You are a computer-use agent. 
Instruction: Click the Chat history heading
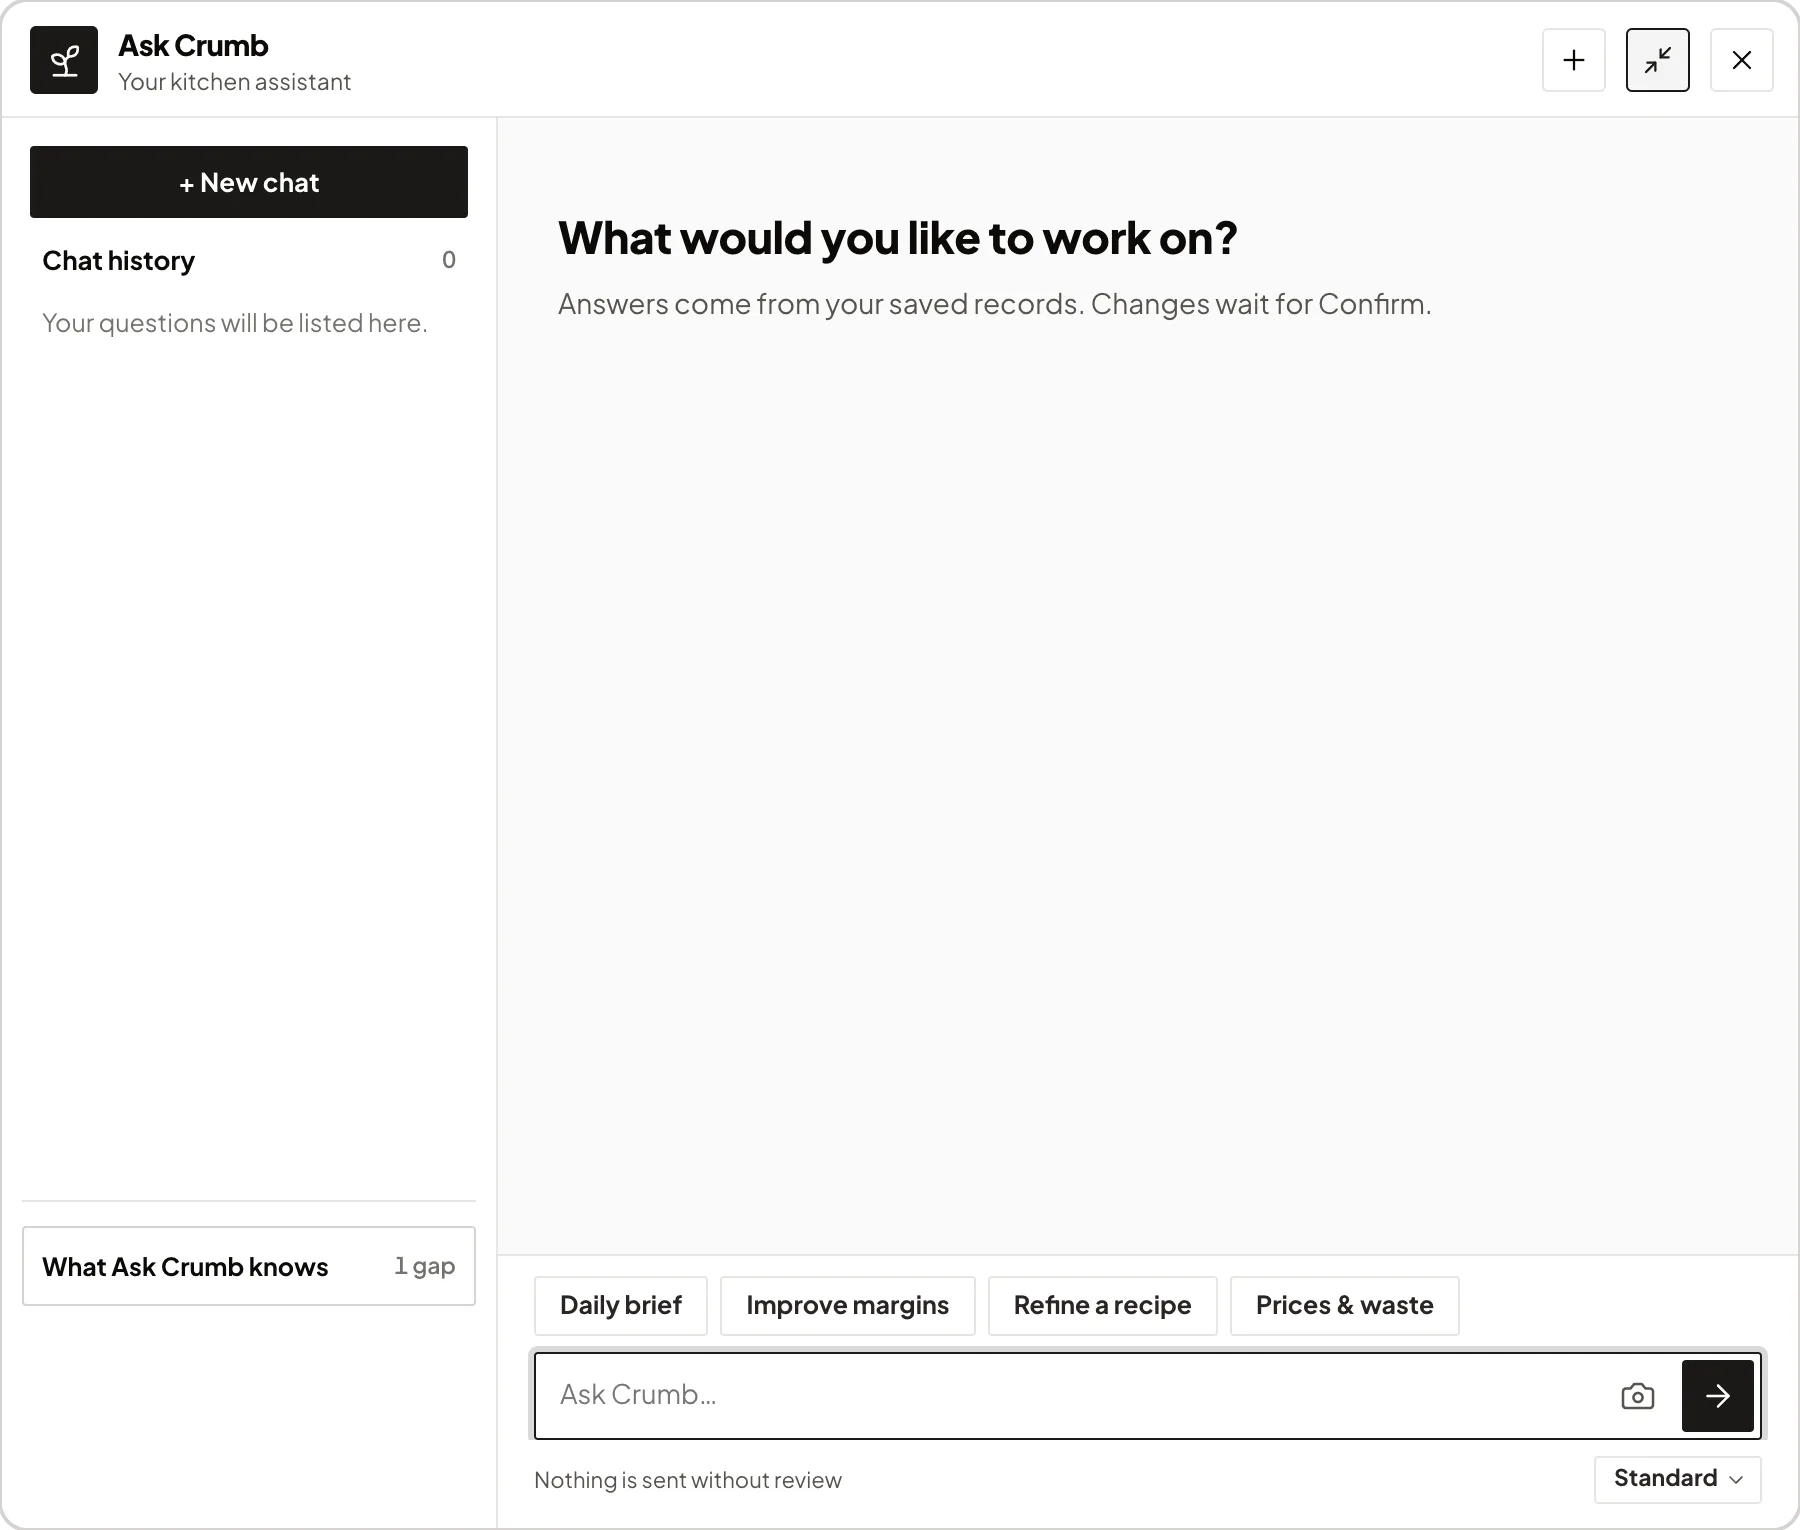tap(119, 261)
